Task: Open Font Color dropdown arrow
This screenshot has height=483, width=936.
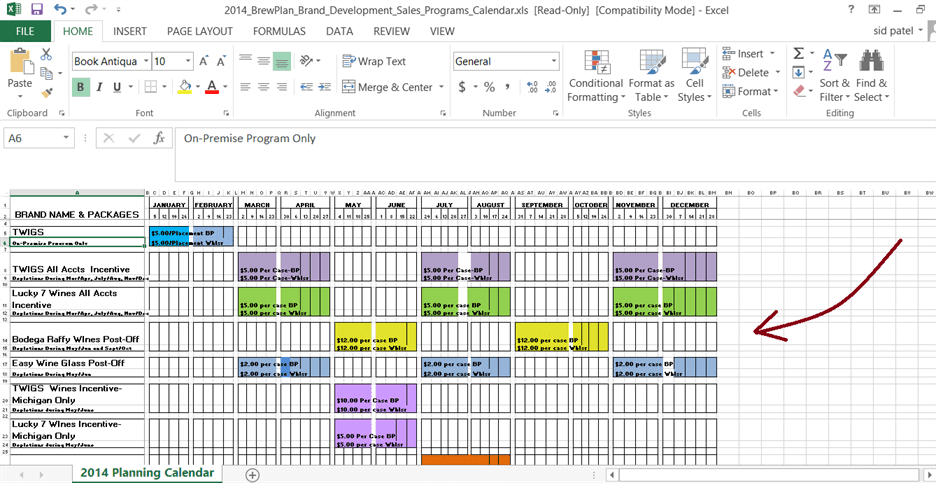Action: pyautogui.click(x=225, y=87)
